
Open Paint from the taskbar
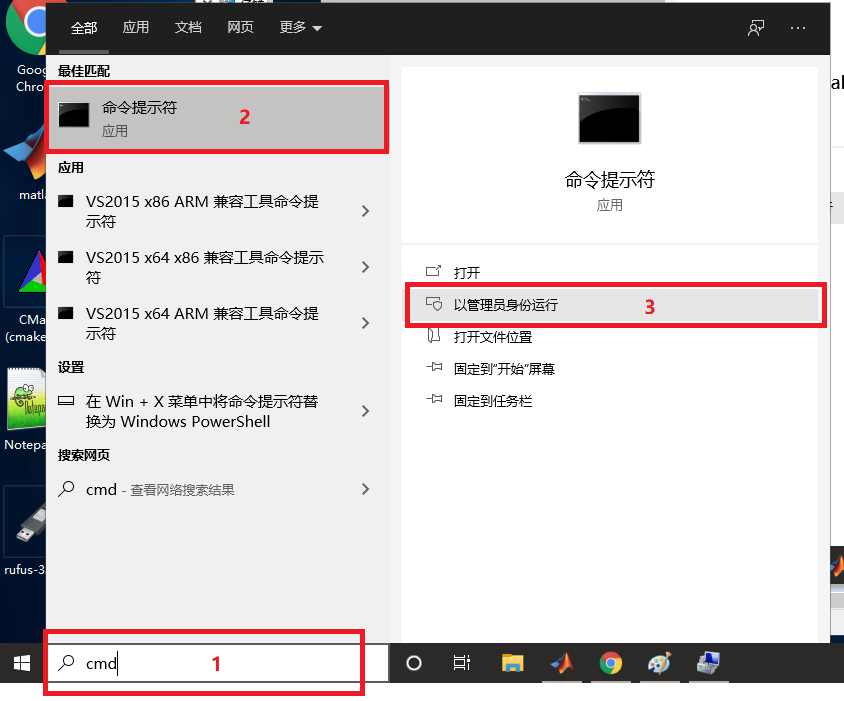(659, 663)
